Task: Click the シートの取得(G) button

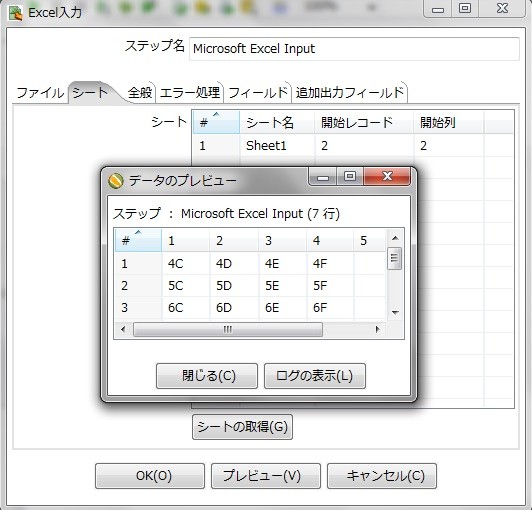Action: [242, 427]
